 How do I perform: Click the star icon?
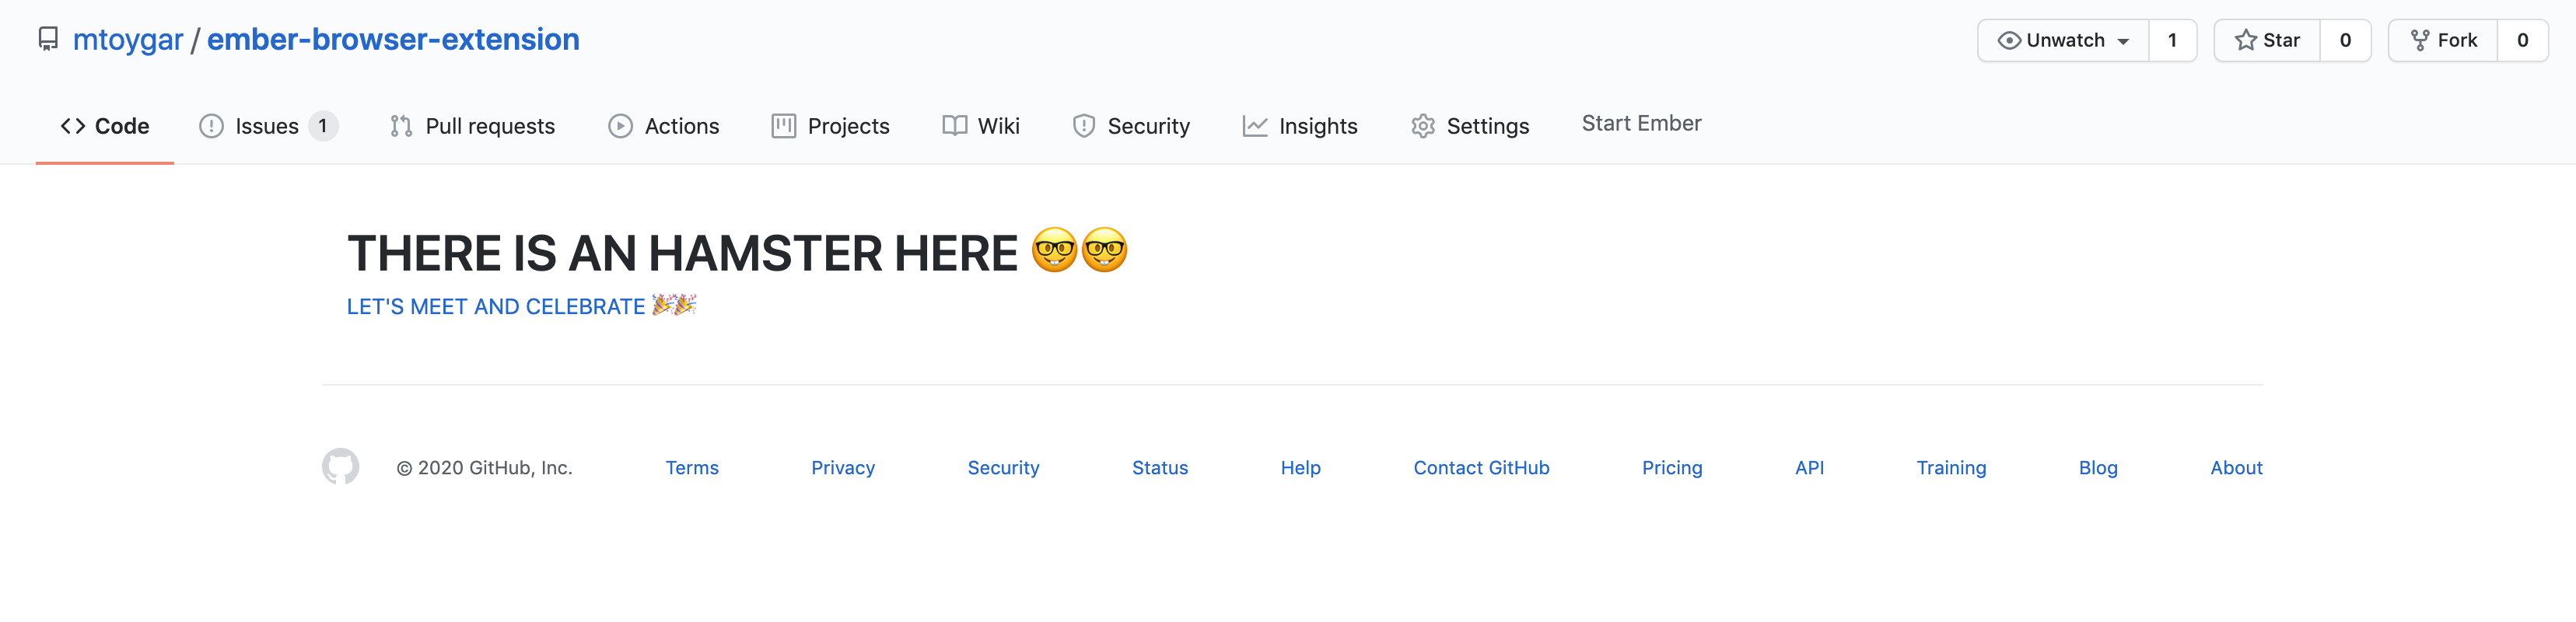[2246, 41]
